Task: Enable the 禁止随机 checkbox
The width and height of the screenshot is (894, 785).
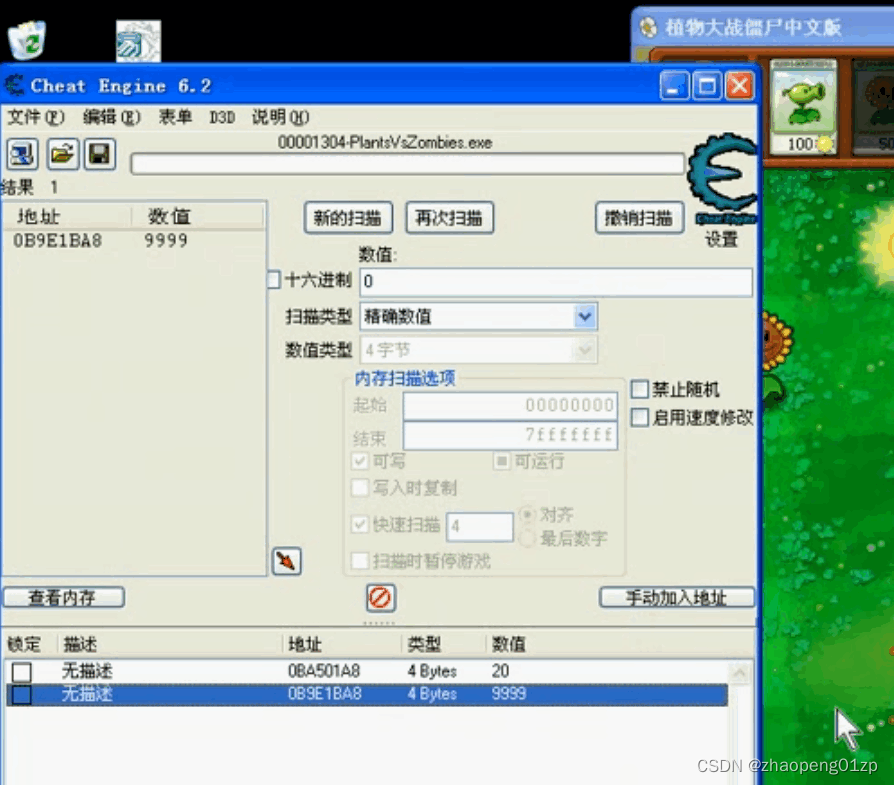Action: click(640, 389)
